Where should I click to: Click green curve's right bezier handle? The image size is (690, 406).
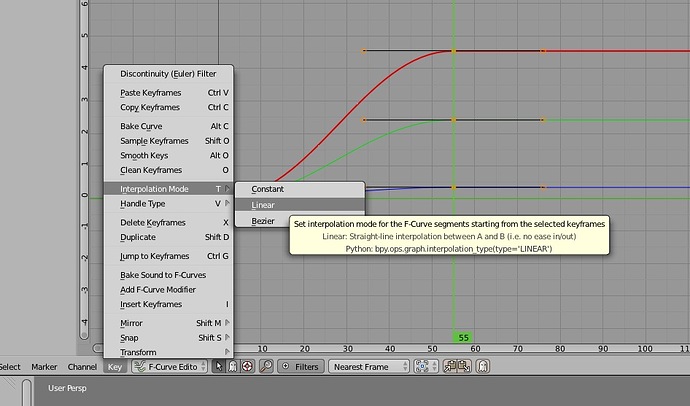(543, 120)
